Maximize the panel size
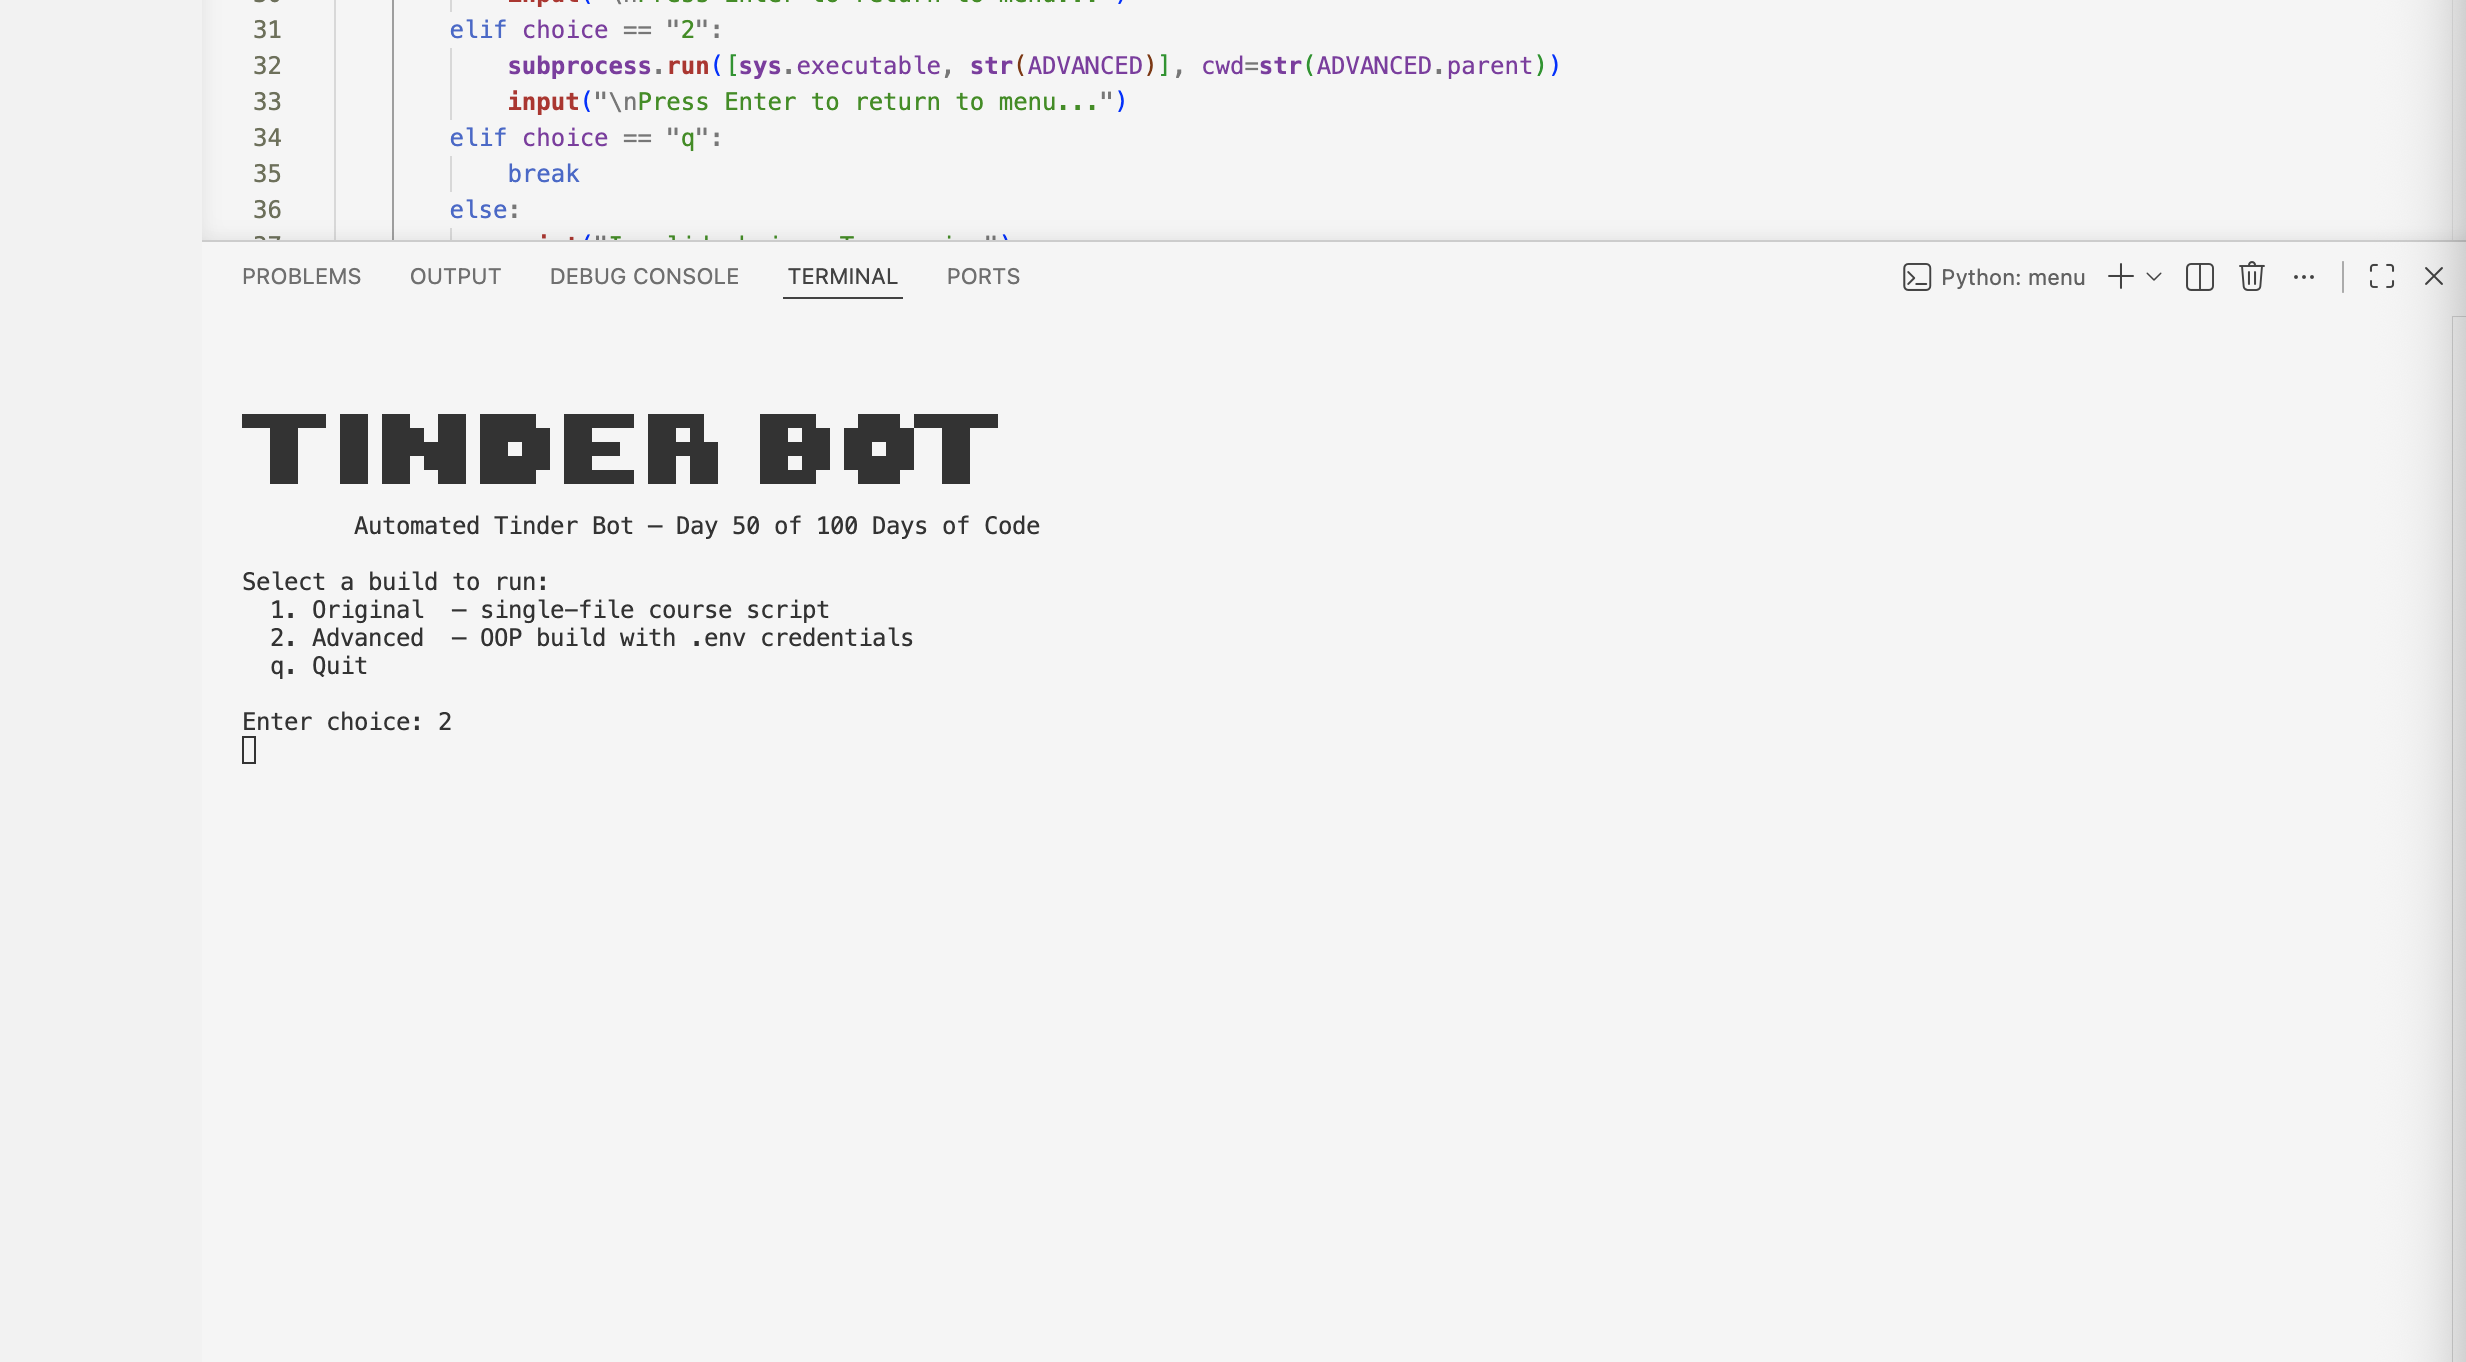Viewport: 2466px width, 1362px height. point(2382,276)
